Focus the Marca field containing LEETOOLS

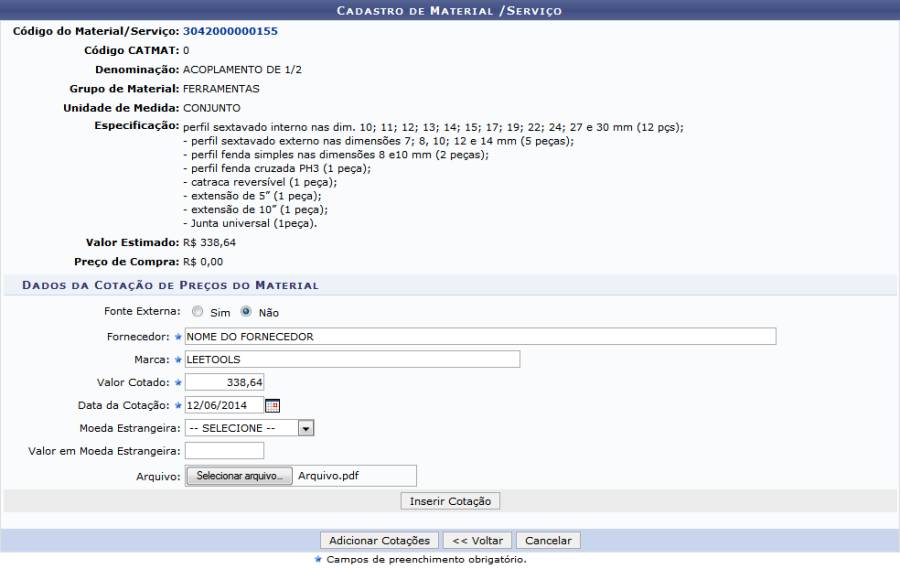click(352, 359)
